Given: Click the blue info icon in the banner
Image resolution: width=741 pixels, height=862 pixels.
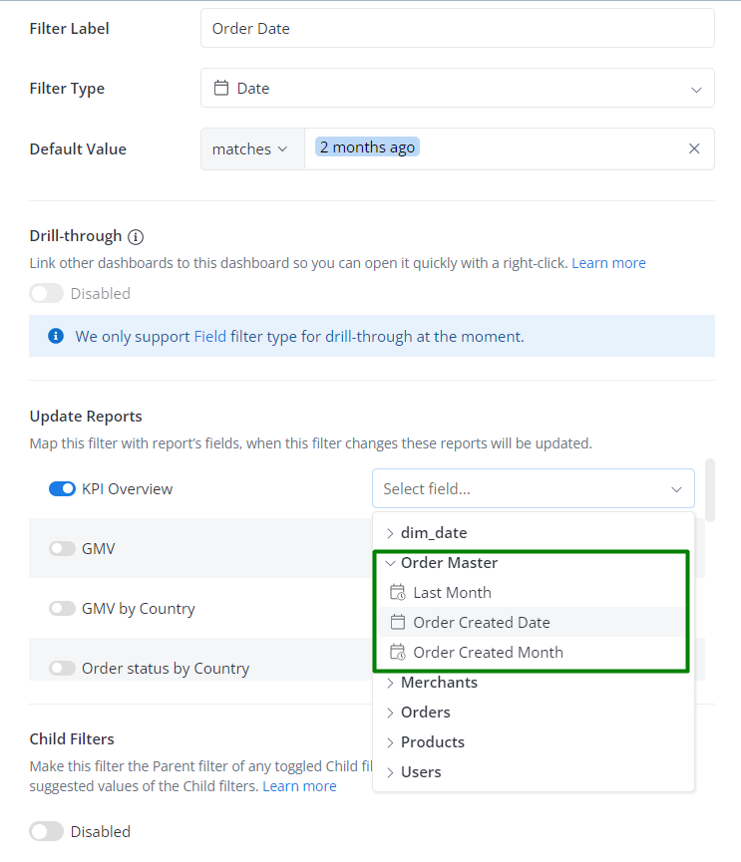Looking at the screenshot, I should (56, 336).
